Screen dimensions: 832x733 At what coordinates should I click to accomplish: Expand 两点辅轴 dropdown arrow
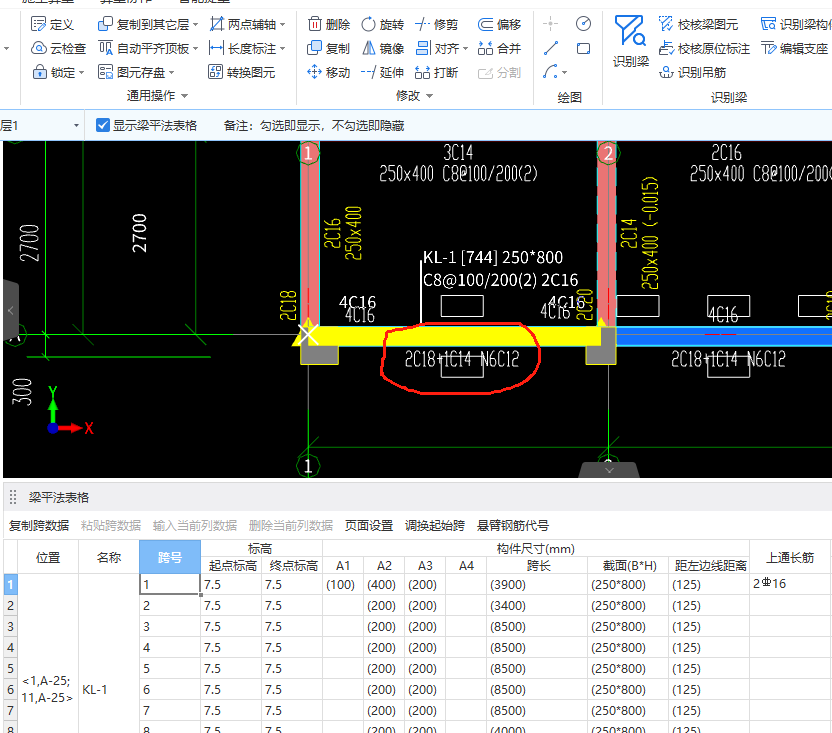pyautogui.click(x=283, y=25)
